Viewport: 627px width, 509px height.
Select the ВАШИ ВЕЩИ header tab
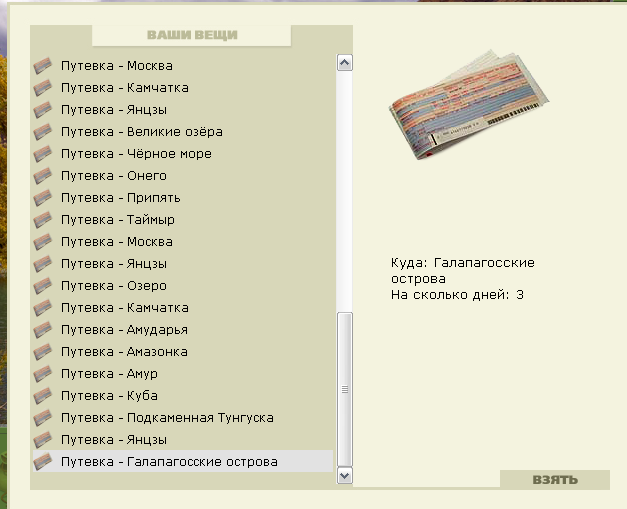tap(192, 35)
